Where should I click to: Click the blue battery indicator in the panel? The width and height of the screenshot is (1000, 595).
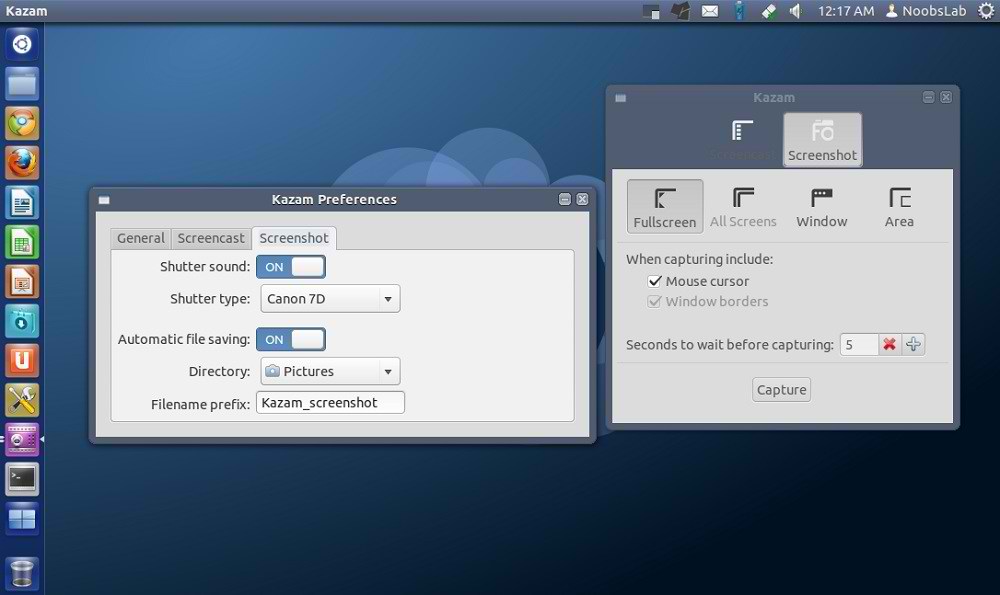coord(739,11)
